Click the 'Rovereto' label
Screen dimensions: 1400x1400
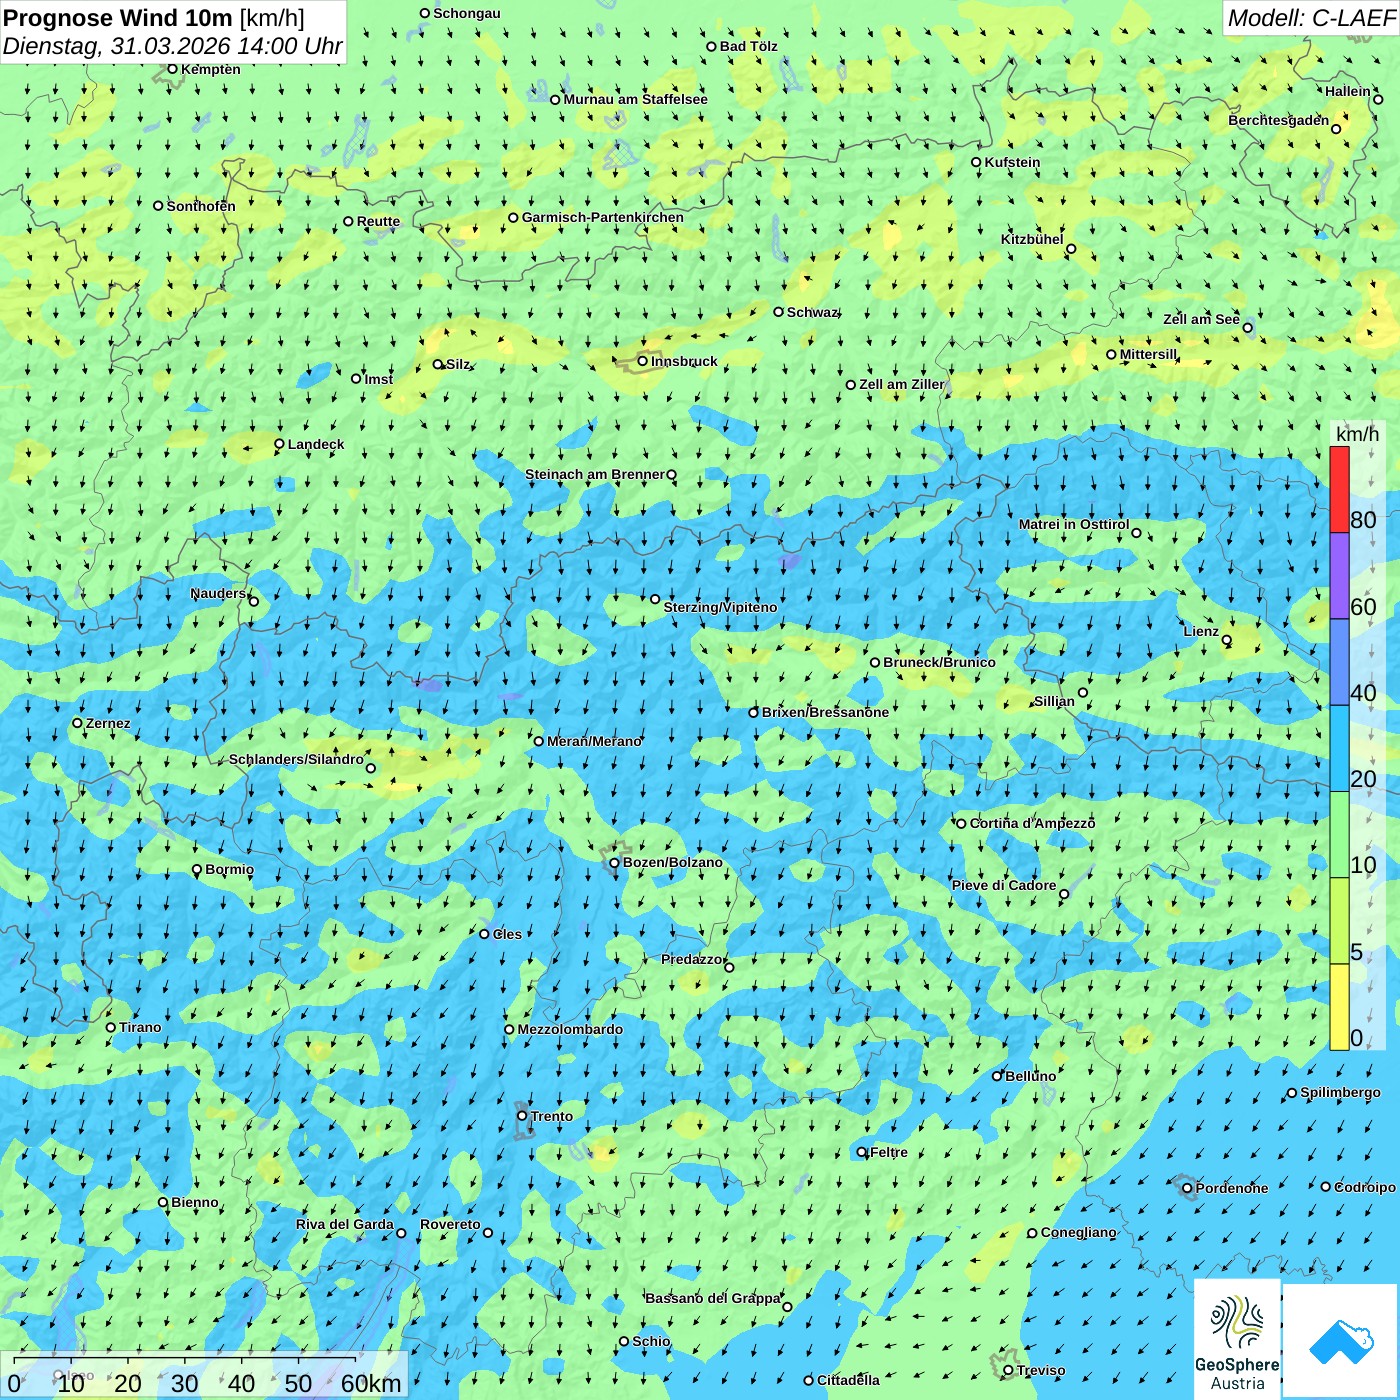point(450,1224)
